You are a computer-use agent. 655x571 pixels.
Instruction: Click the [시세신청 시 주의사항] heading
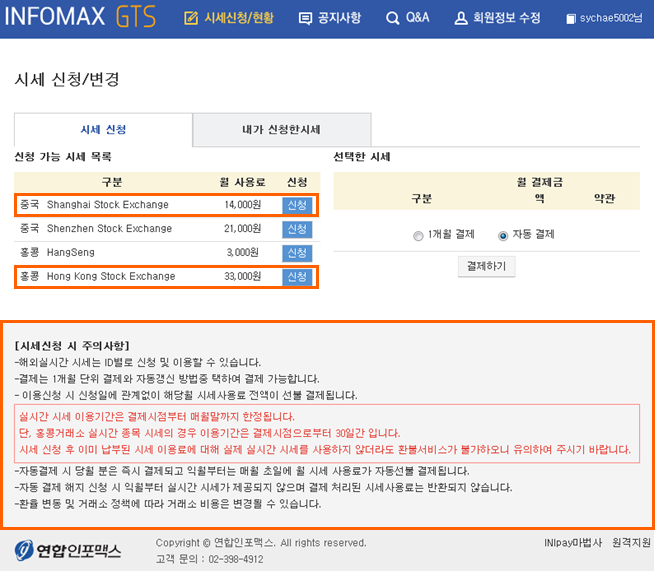72,346
